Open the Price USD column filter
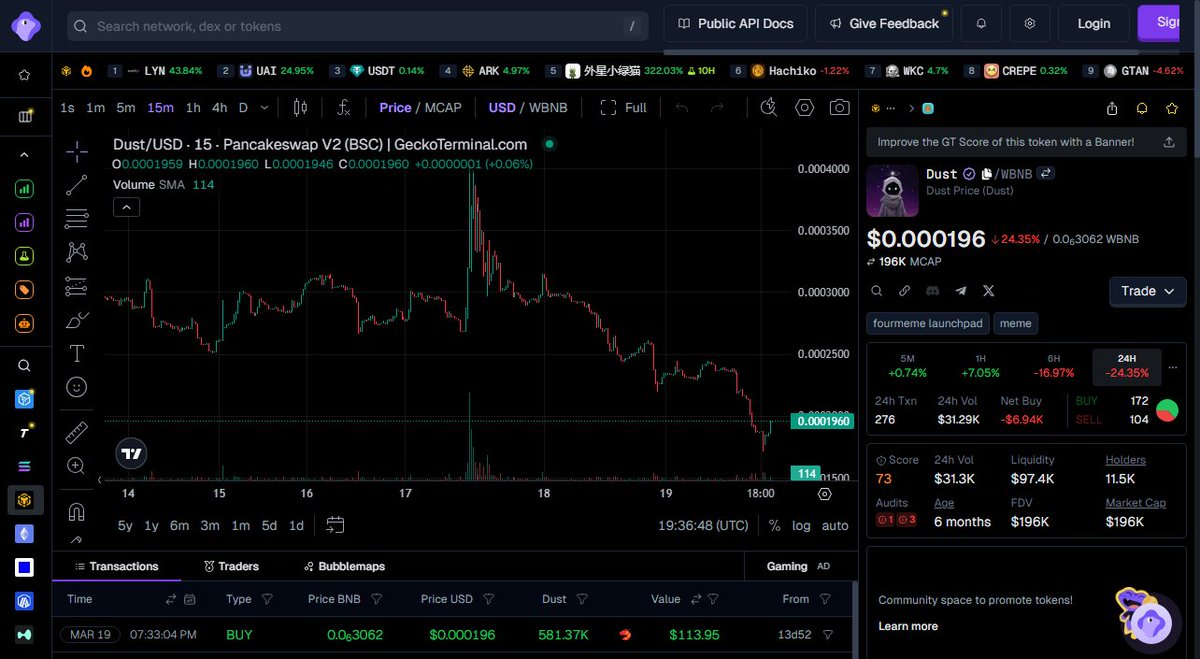 pyautogui.click(x=490, y=599)
